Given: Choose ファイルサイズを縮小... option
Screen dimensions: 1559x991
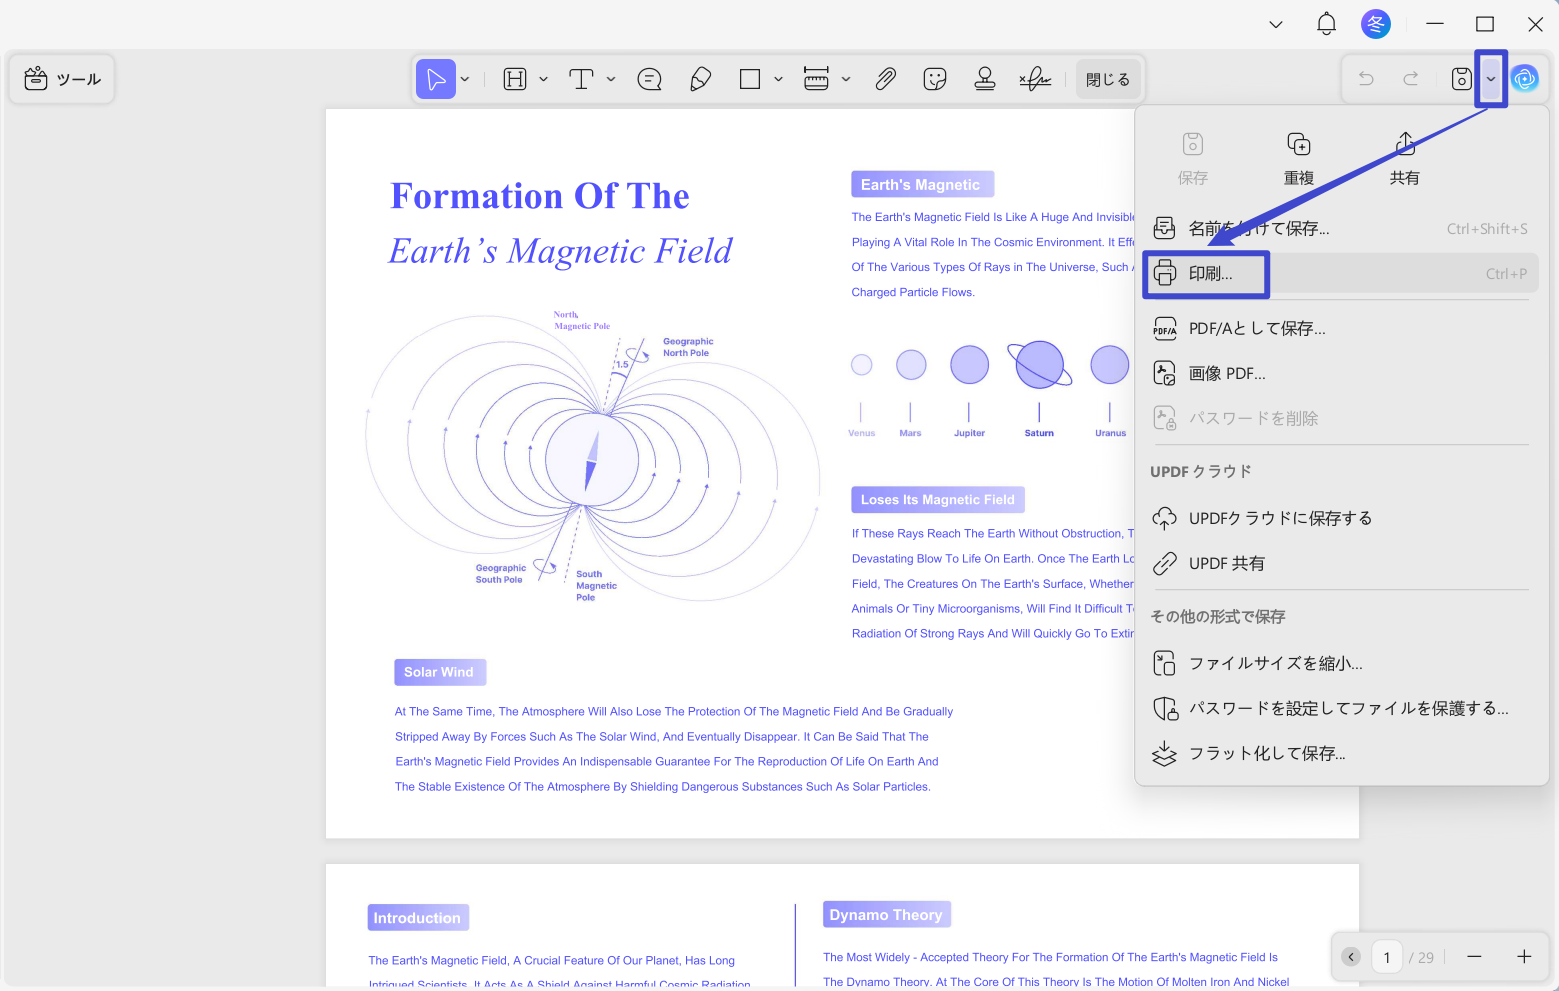Looking at the screenshot, I should [x=1340, y=664].
